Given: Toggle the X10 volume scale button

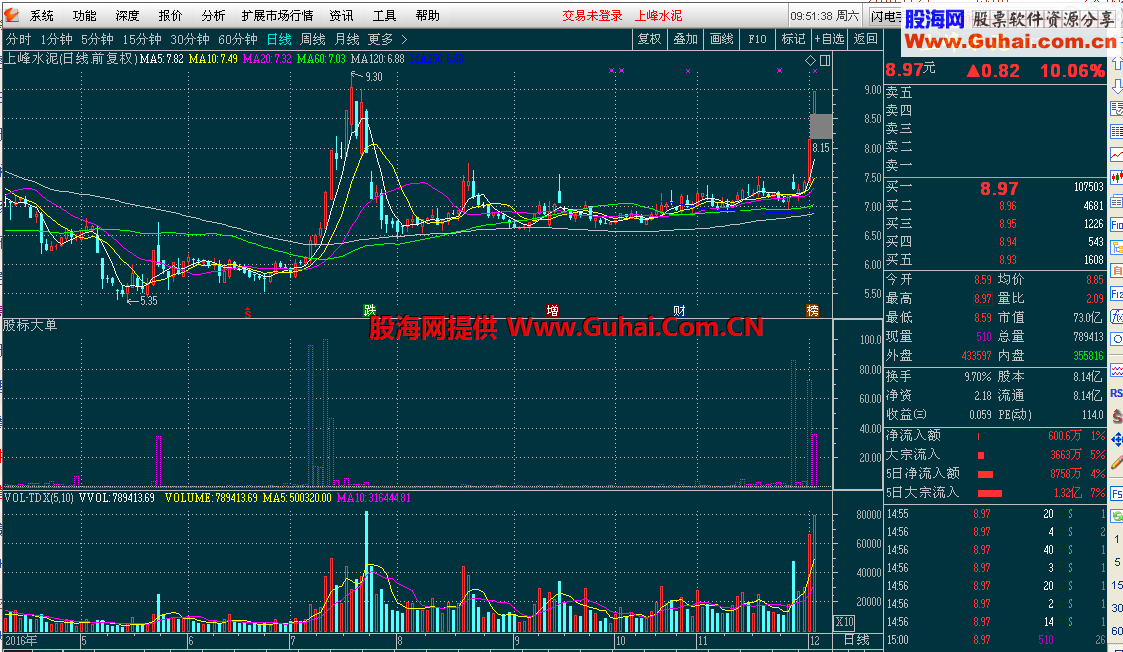Looking at the screenshot, I should pyautogui.click(x=844, y=621).
